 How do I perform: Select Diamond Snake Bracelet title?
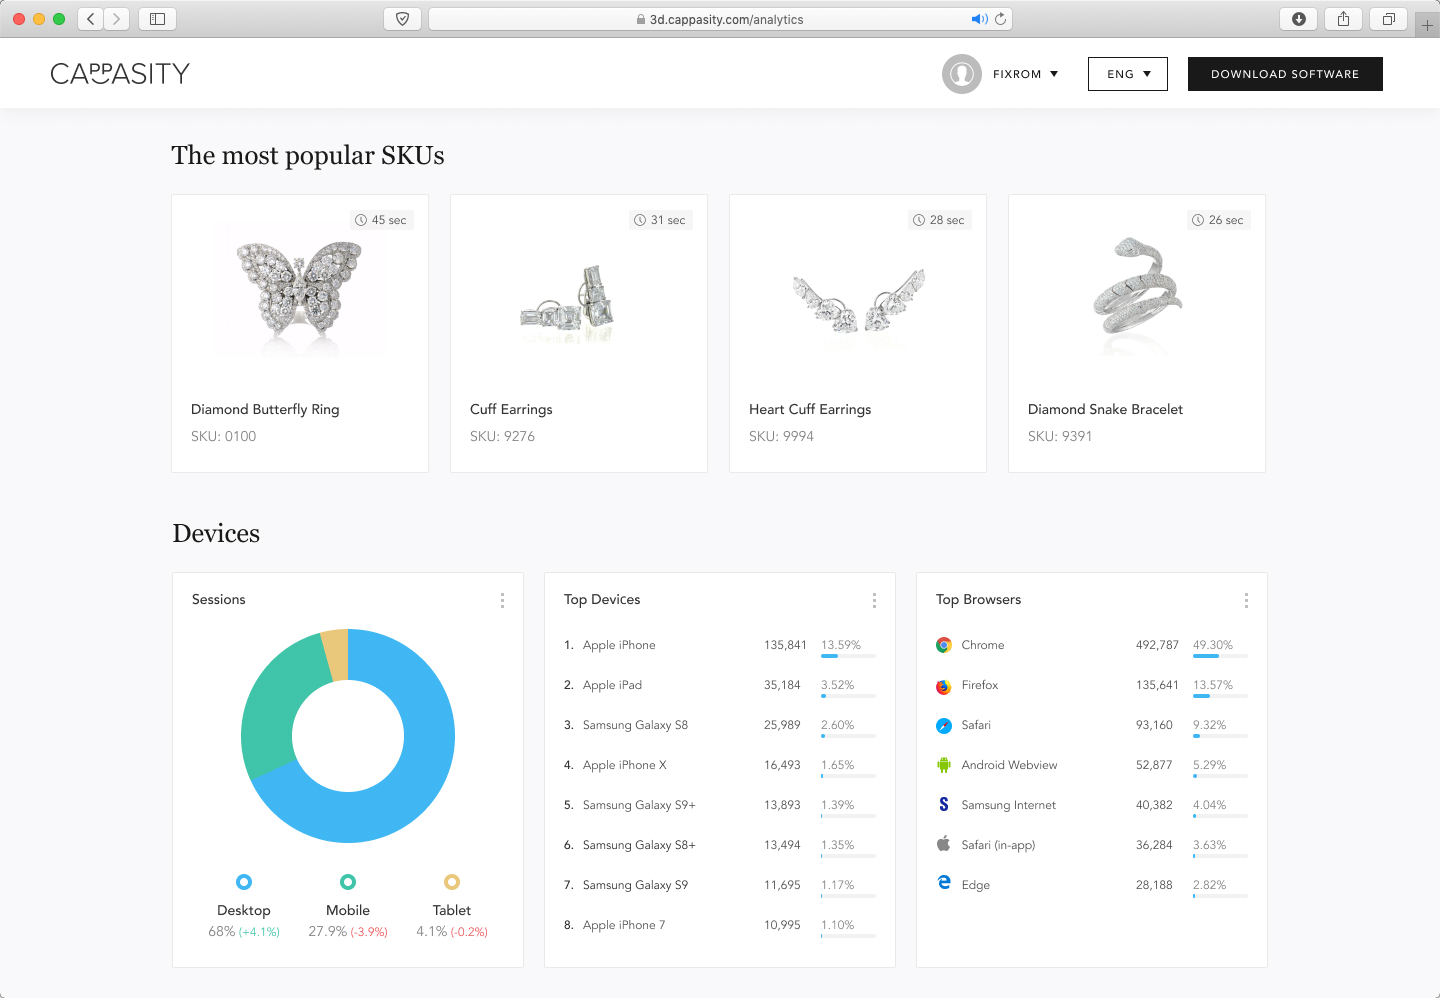click(x=1105, y=409)
